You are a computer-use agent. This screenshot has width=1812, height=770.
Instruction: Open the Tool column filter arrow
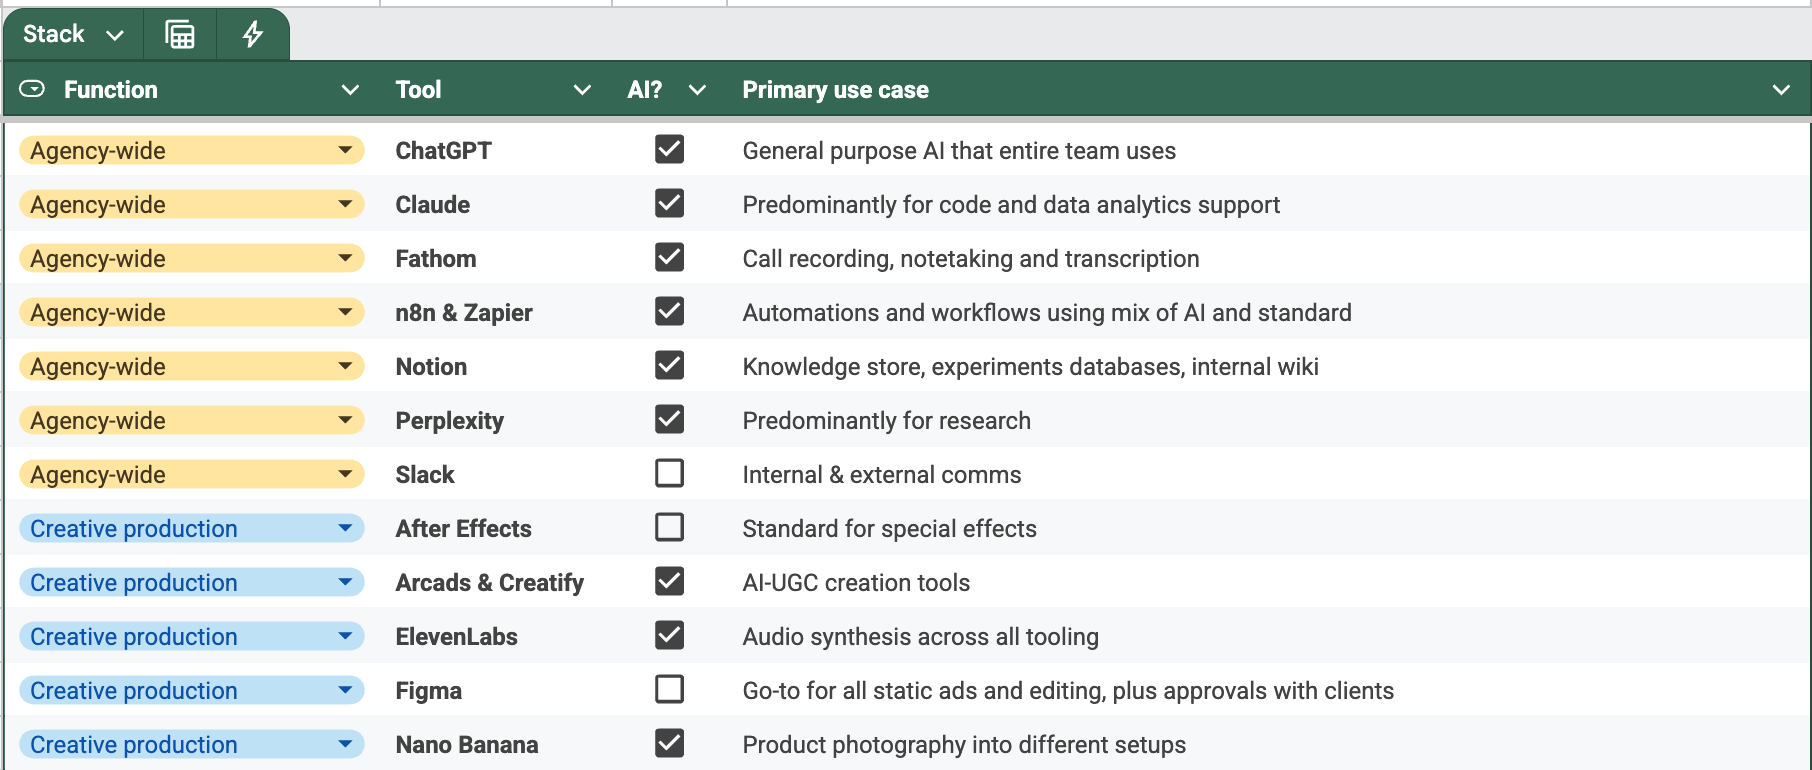click(582, 90)
